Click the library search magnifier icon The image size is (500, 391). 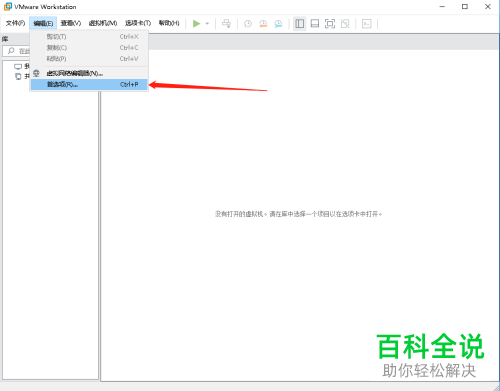click(11, 51)
